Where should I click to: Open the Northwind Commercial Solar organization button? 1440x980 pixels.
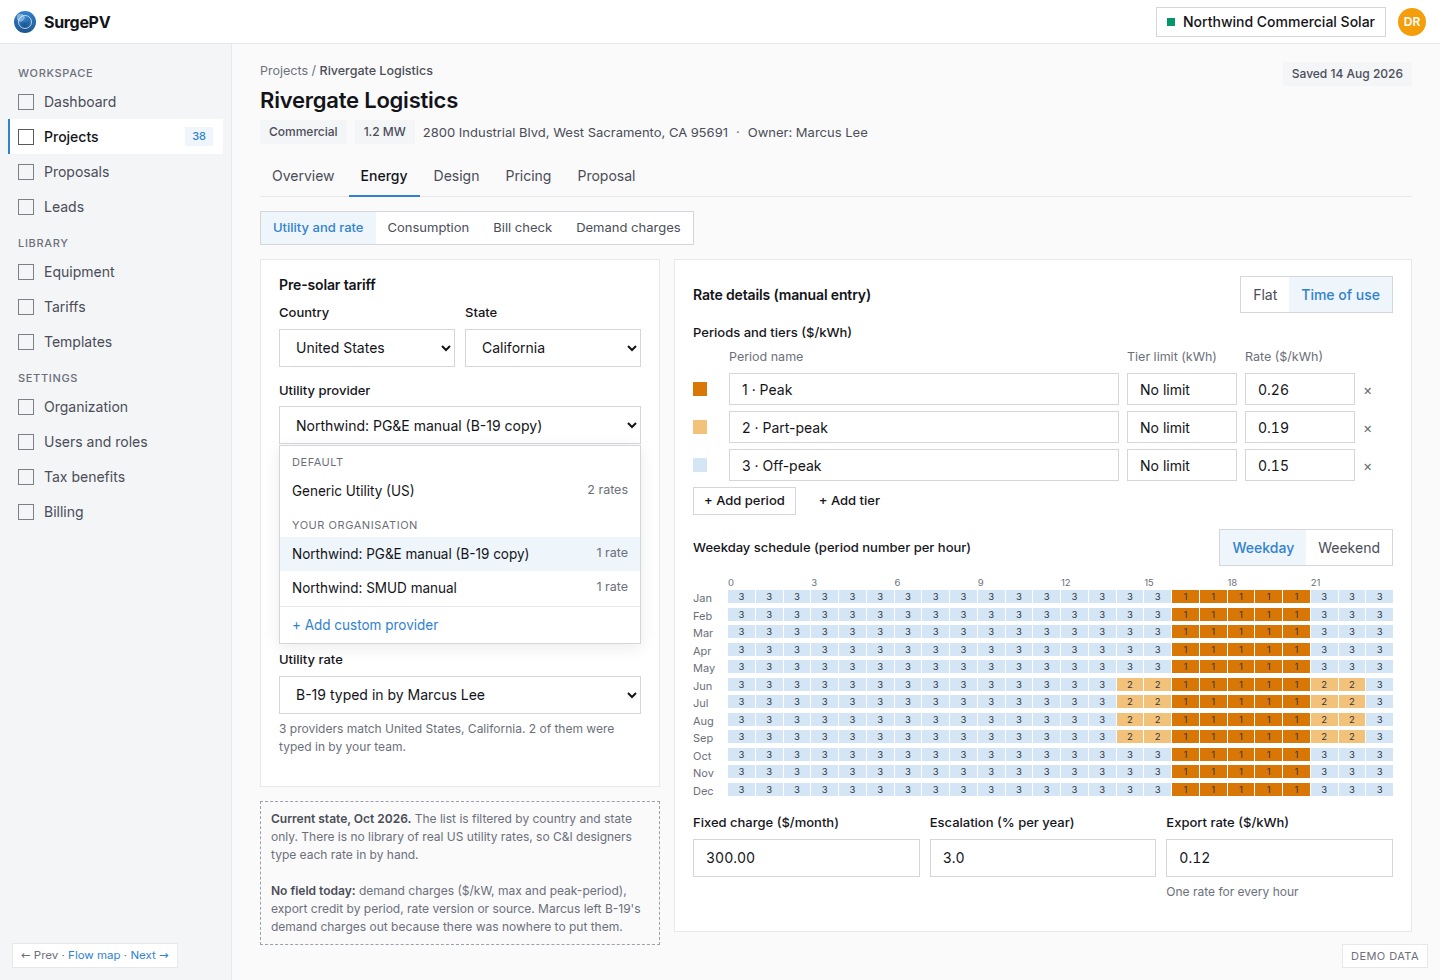coord(1270,22)
